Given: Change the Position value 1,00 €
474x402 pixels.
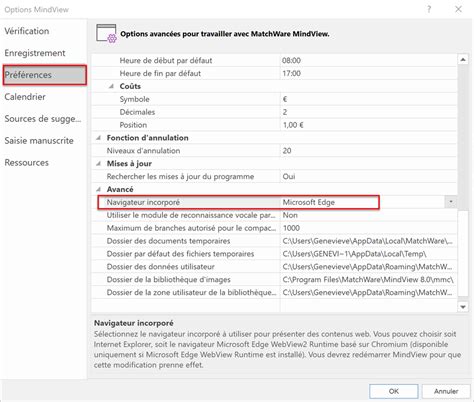Looking at the screenshot, I should click(x=293, y=125).
